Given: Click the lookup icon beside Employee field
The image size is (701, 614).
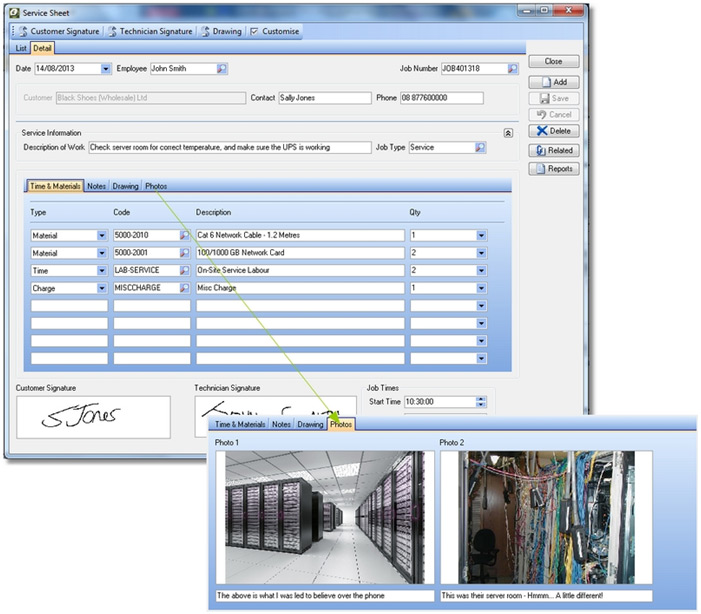Looking at the screenshot, I should [222, 69].
